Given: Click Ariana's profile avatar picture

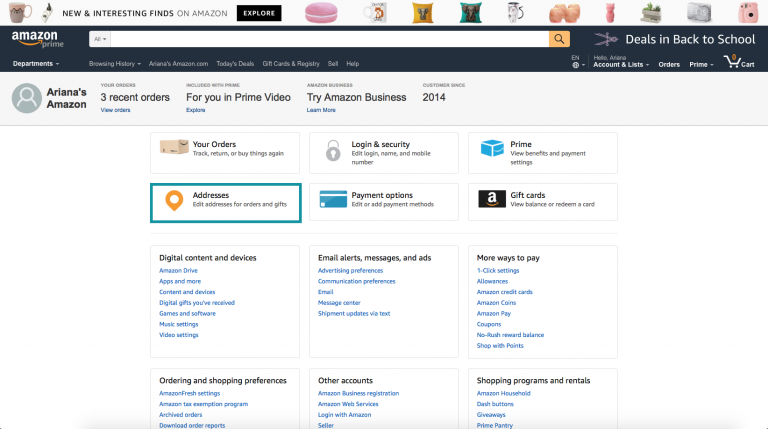Looking at the screenshot, I should [x=26, y=98].
